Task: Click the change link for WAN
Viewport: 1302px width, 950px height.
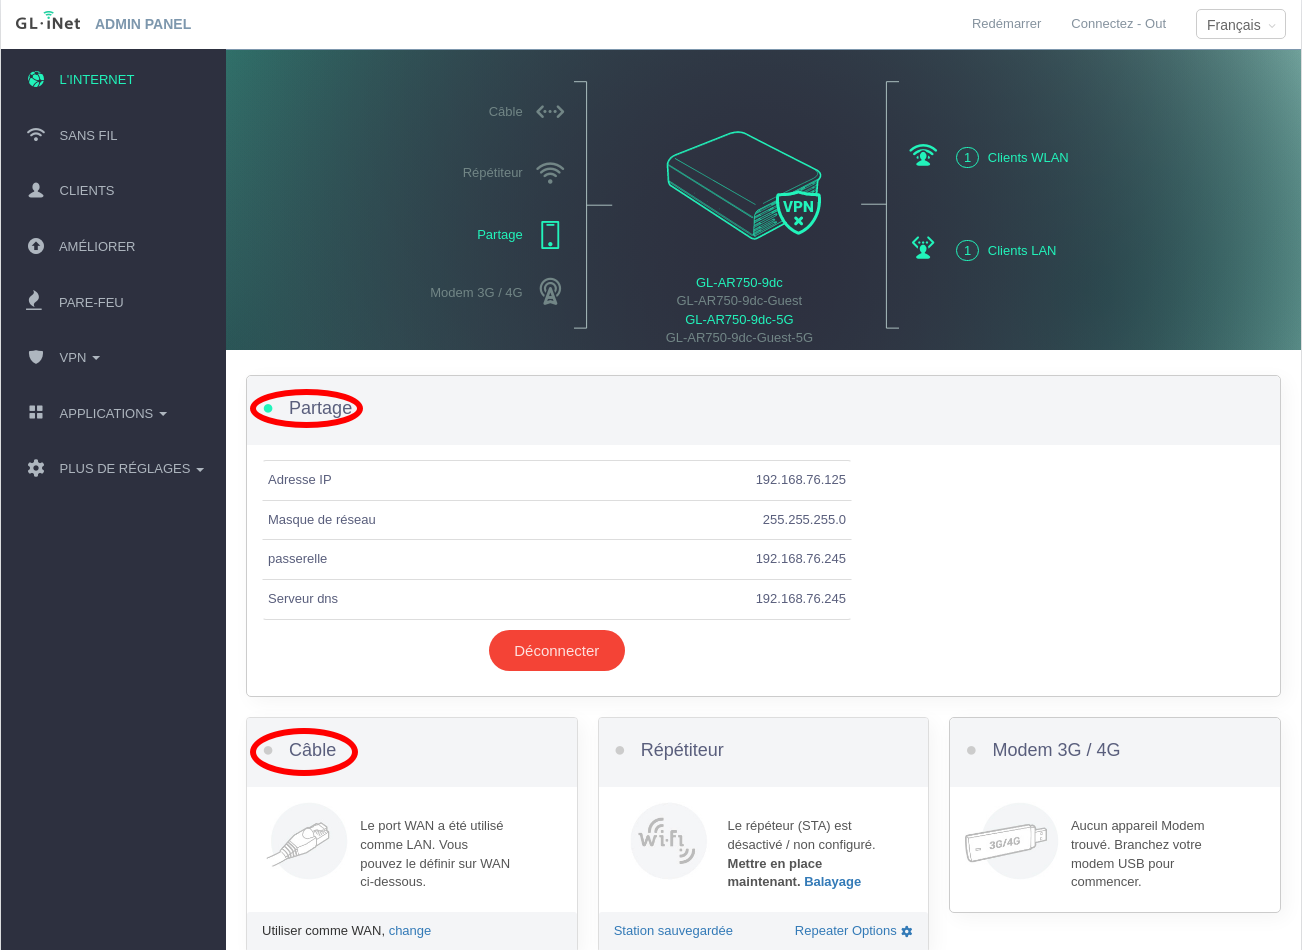Action: (409, 931)
